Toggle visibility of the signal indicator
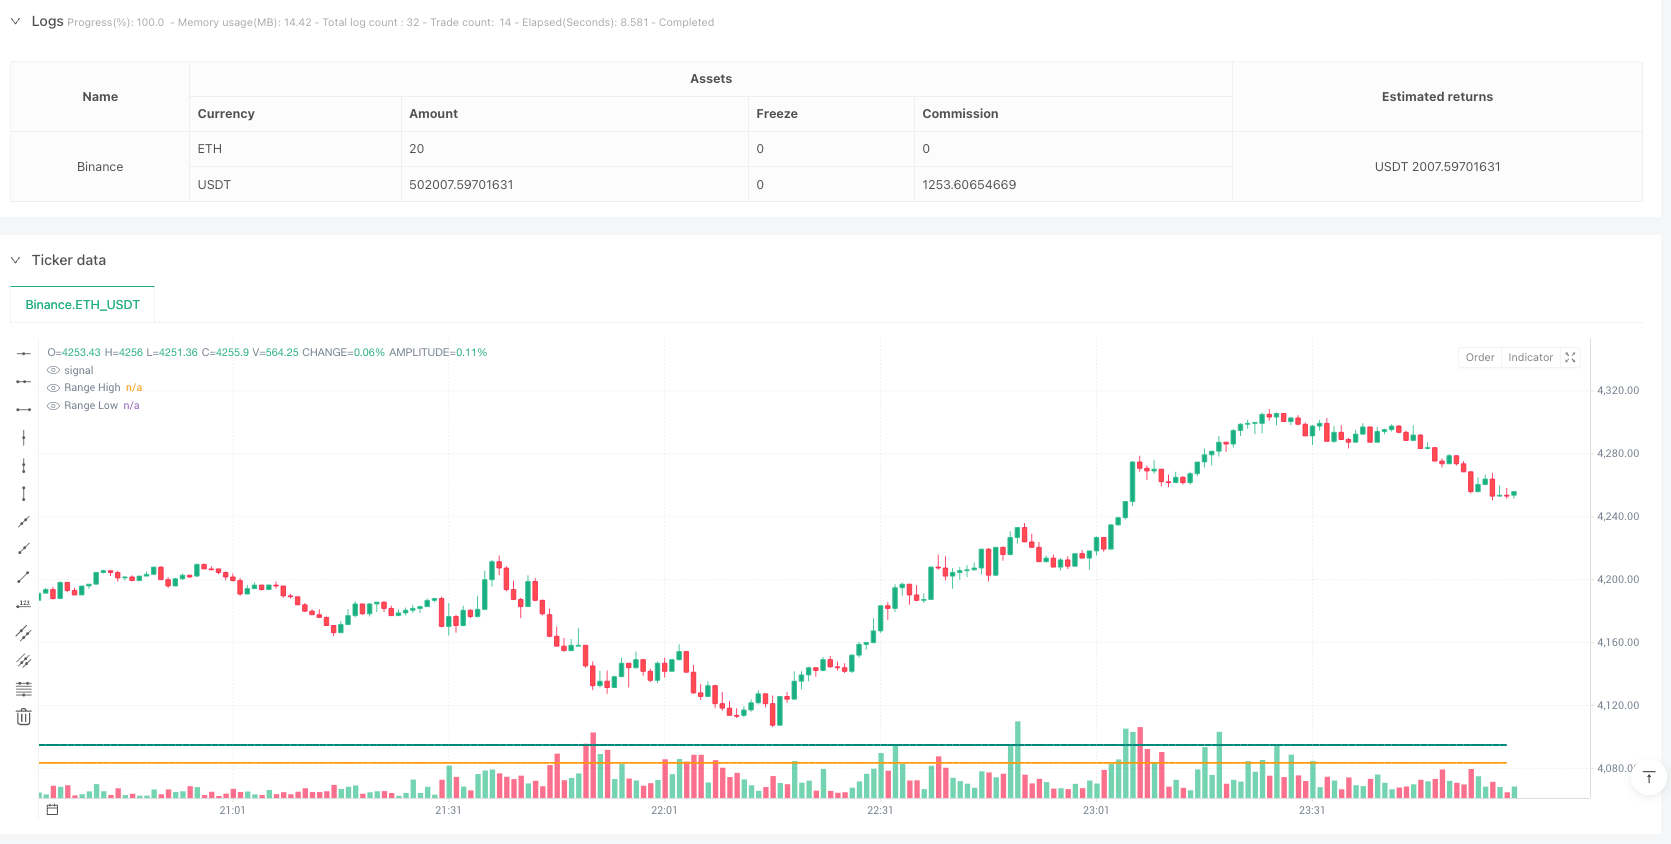The height and width of the screenshot is (844, 1671). [54, 370]
